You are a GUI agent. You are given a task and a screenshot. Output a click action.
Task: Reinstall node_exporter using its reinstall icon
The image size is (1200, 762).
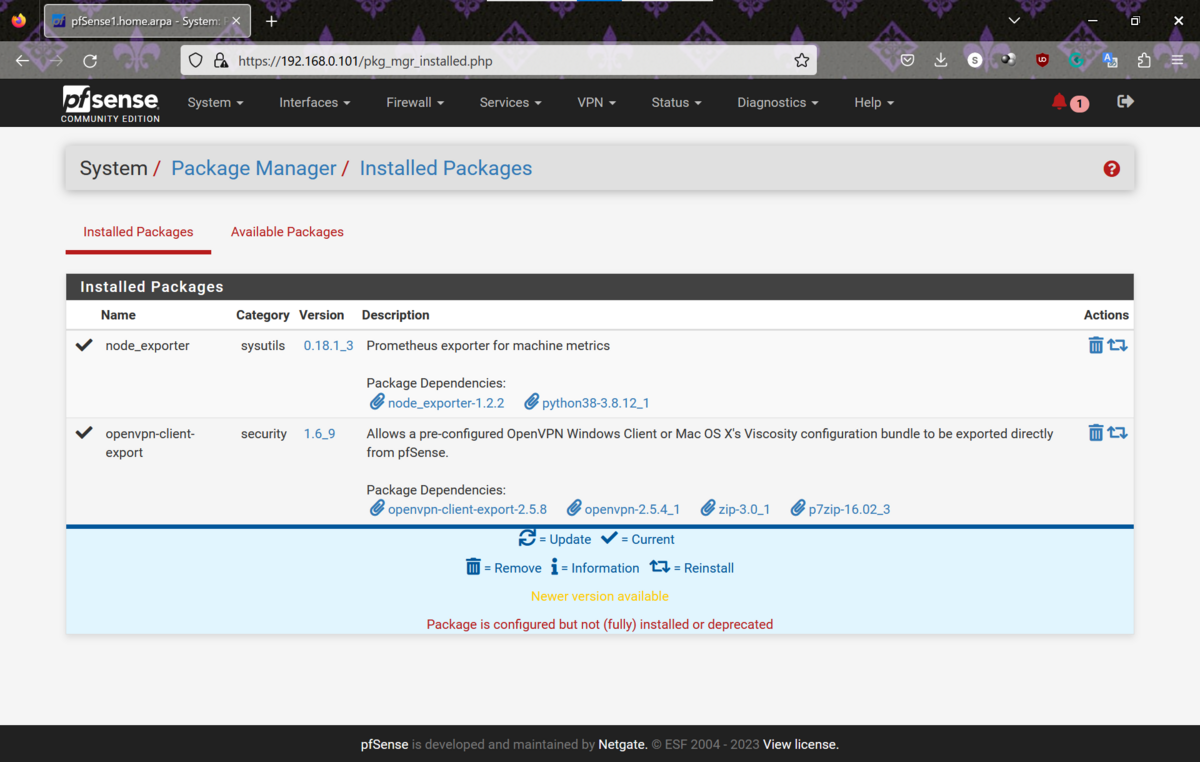(x=1118, y=344)
